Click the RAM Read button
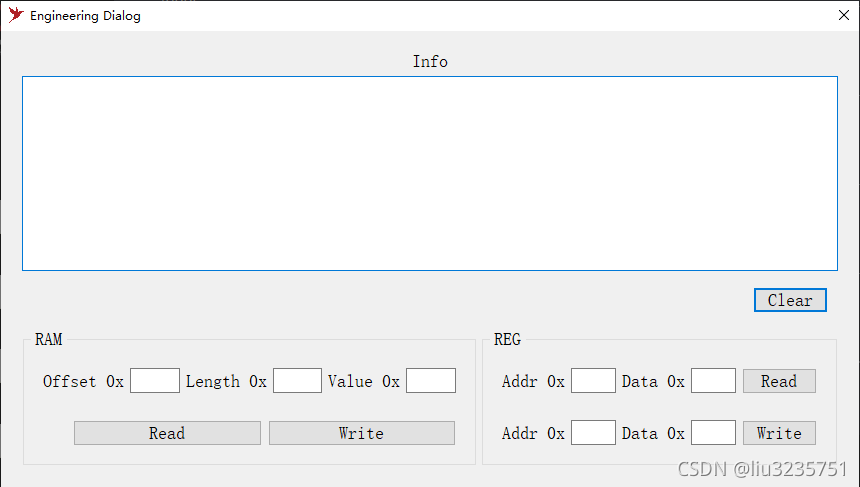Image resolution: width=860 pixels, height=487 pixels. [167, 433]
